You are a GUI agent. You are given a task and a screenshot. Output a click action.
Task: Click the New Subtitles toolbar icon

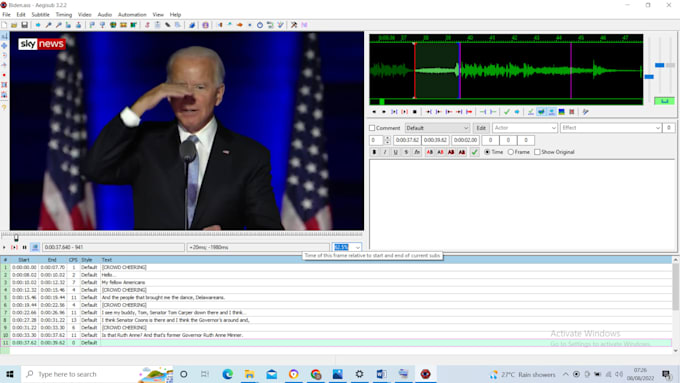4,25
